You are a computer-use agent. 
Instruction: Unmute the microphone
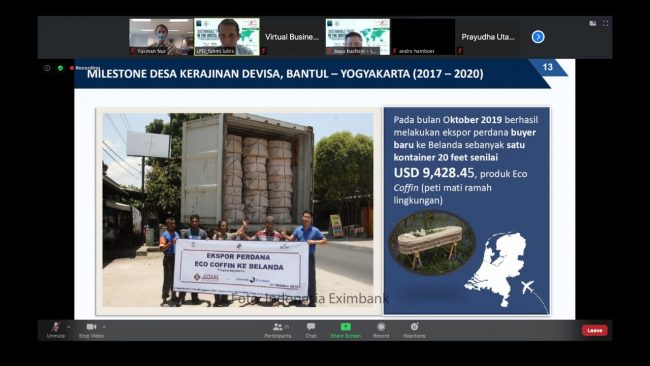pos(56,330)
